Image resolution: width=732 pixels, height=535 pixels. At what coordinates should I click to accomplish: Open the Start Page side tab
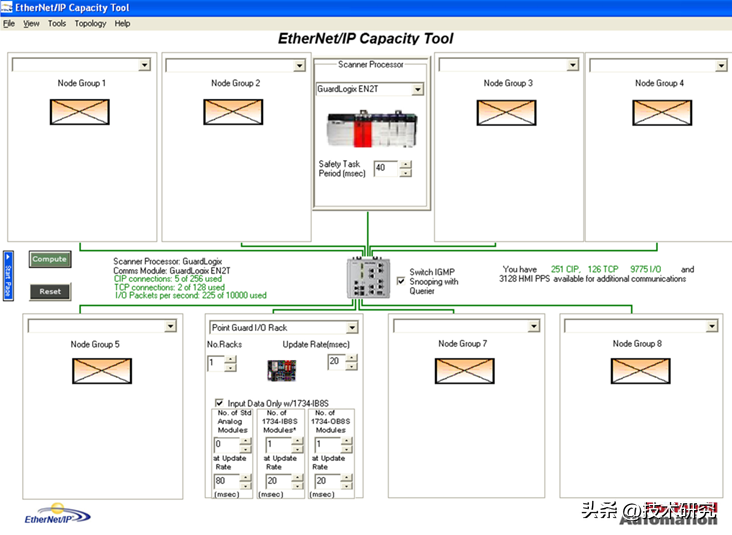point(8,276)
